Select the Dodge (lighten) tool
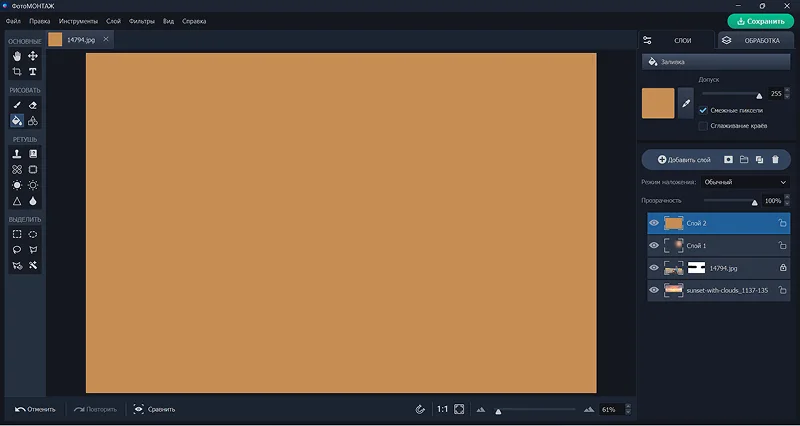This screenshot has width=800, height=426. [17, 185]
